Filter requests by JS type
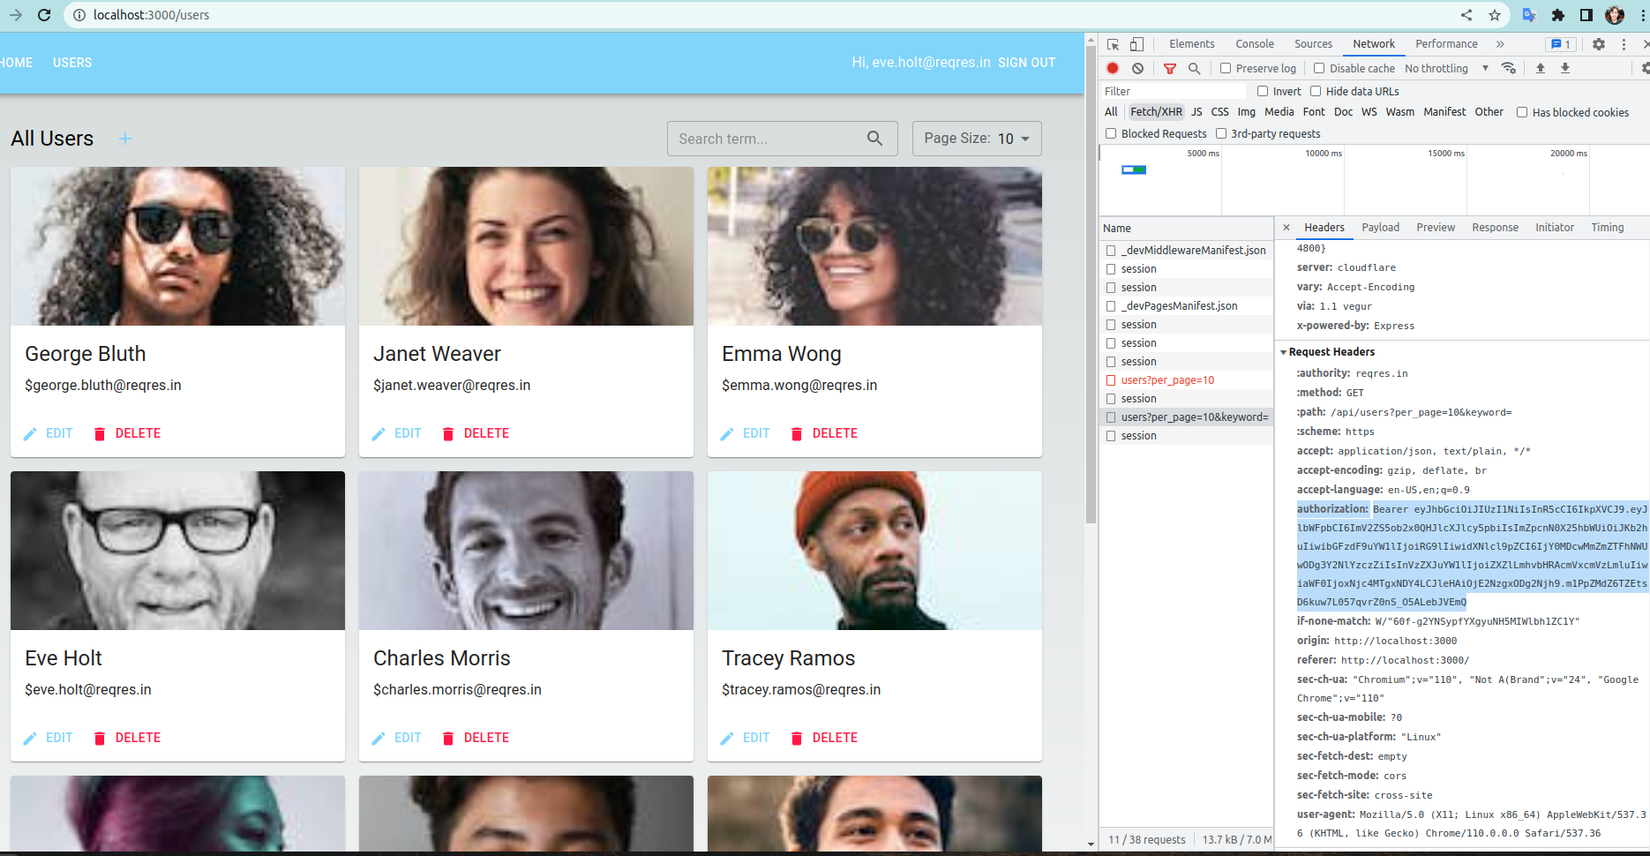The width and height of the screenshot is (1650, 856). click(x=1196, y=112)
